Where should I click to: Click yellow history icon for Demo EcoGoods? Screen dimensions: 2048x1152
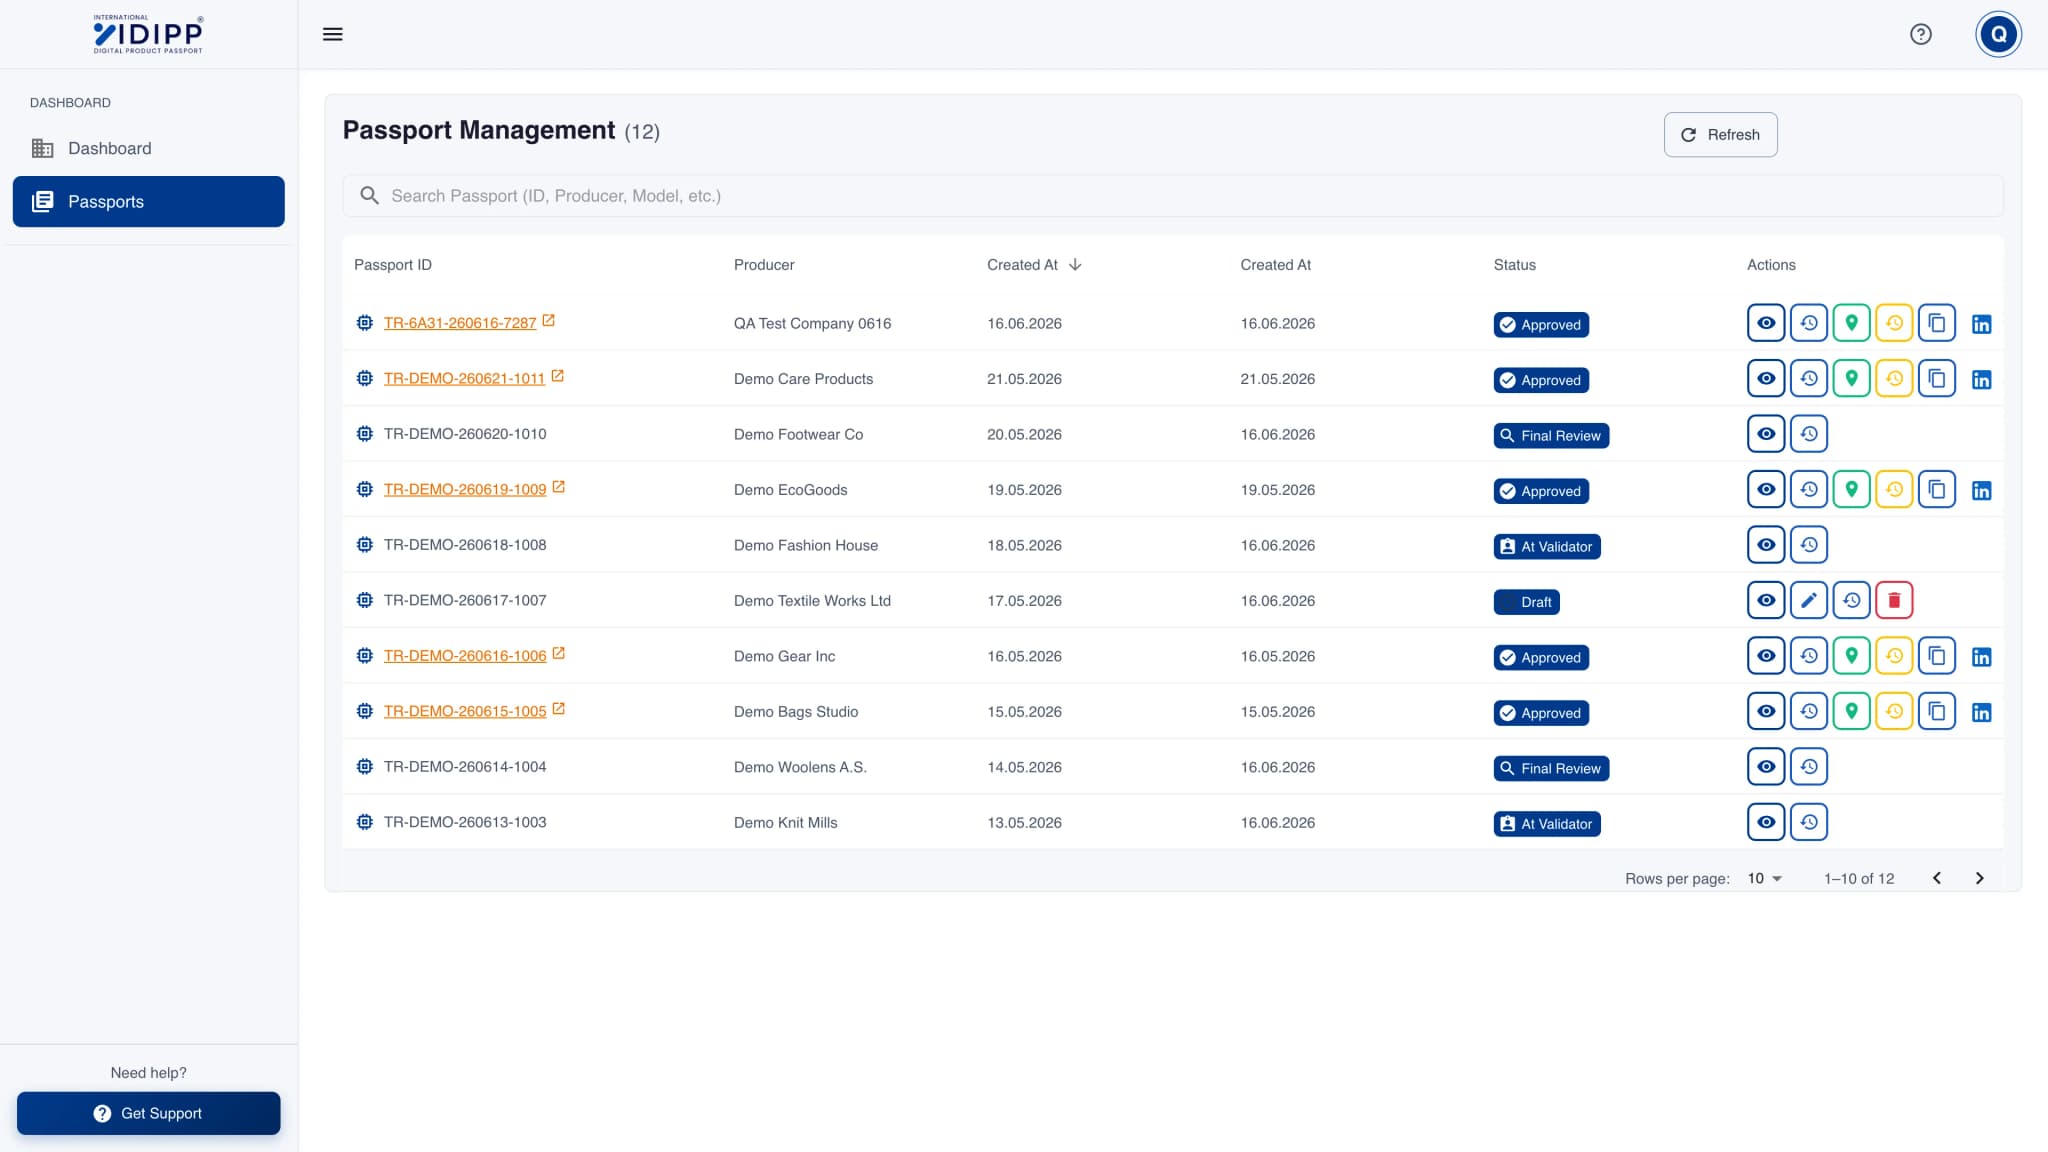[1894, 489]
